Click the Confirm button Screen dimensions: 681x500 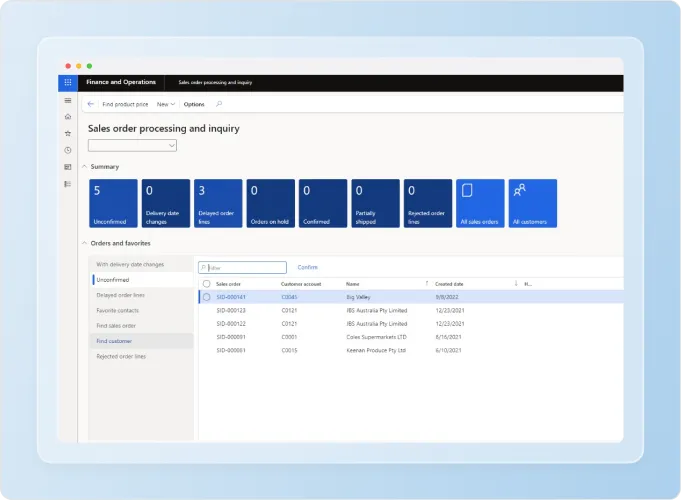tap(307, 267)
